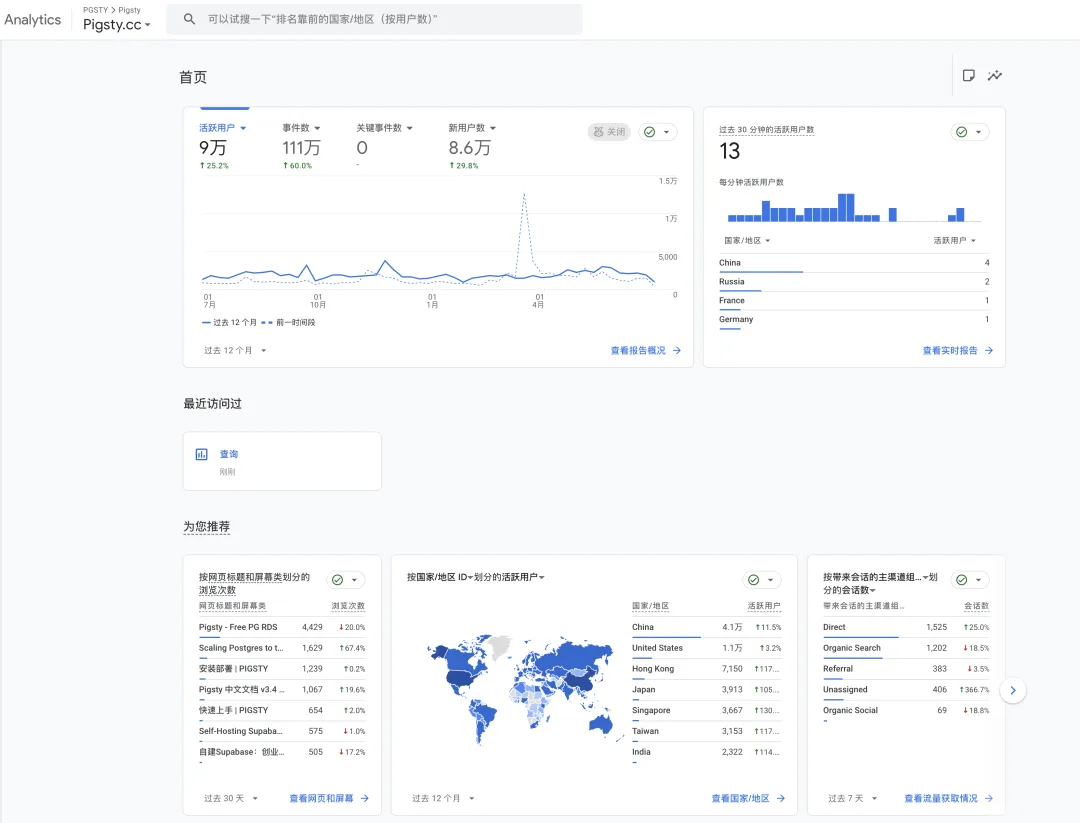Image resolution: width=1080 pixels, height=823 pixels.
Task: Open 查看实时报告 link
Action: coord(950,351)
